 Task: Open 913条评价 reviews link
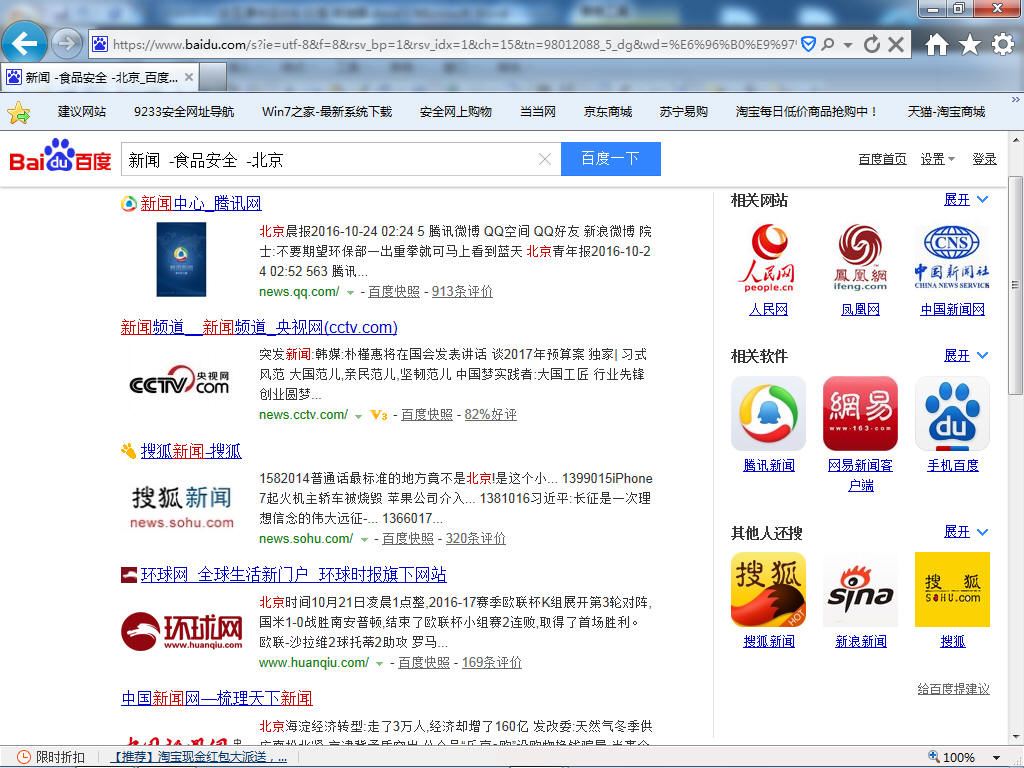coord(462,291)
